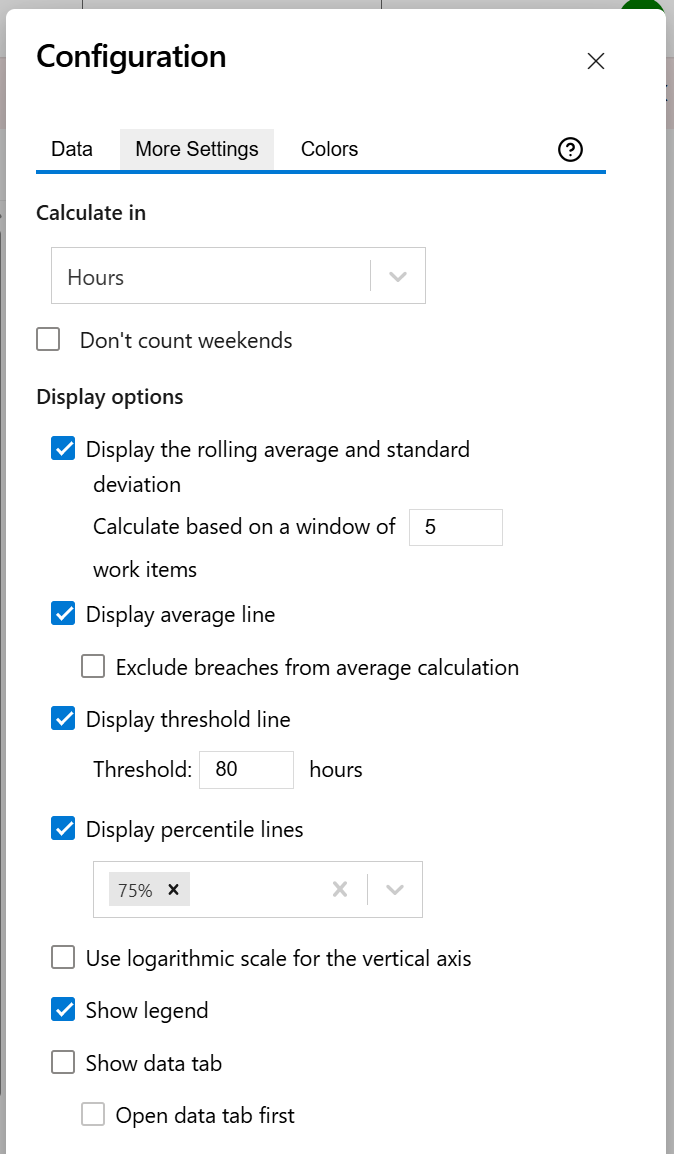674x1154 pixels.
Task: Disable the rolling average and standard deviation
Action: 63,449
